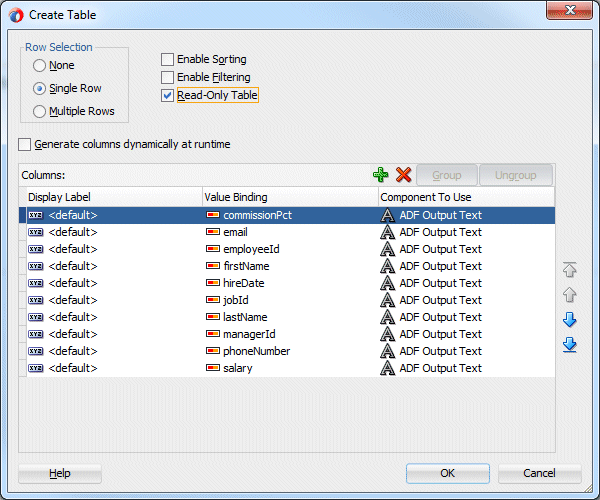The height and width of the screenshot is (500, 600).
Task: Enable the Sorting checkbox
Action: coord(167,59)
